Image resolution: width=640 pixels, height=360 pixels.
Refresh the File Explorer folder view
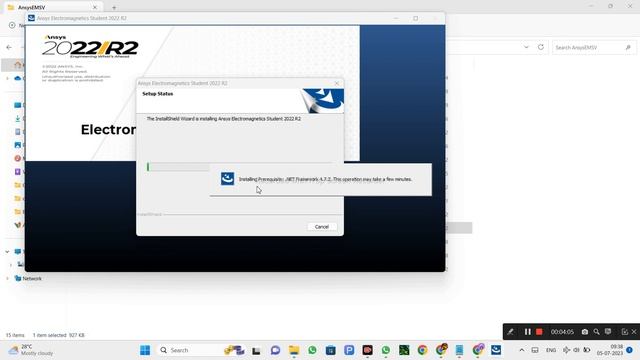pyautogui.click(x=541, y=47)
